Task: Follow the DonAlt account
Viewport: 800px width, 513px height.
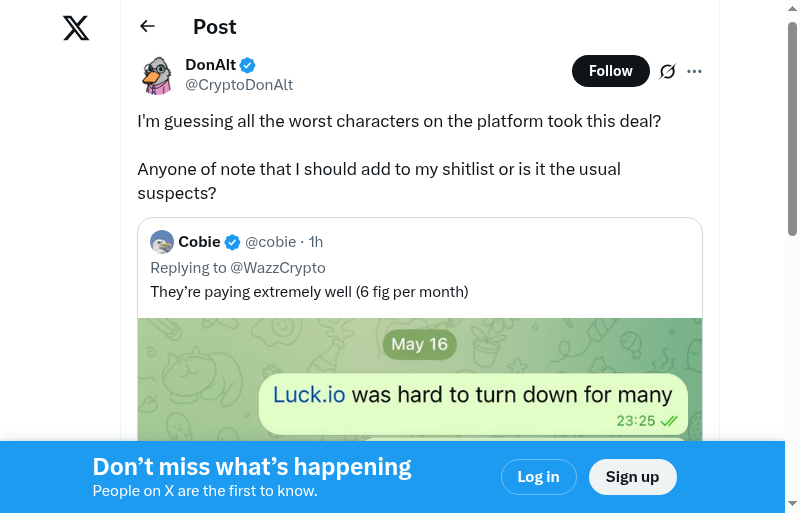Action: [610, 71]
